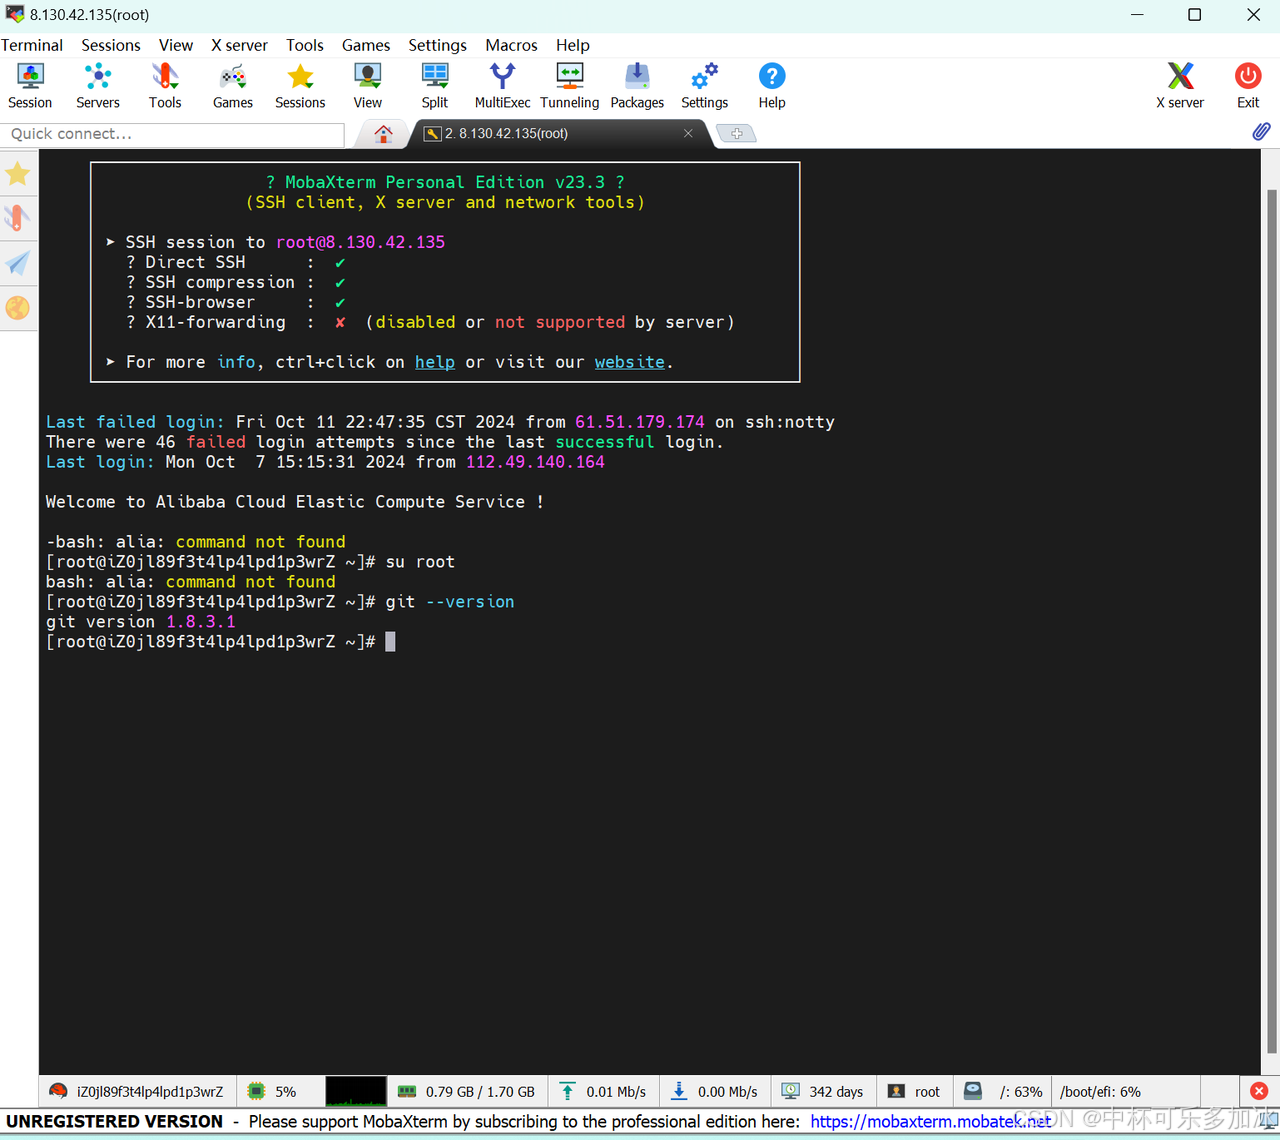This screenshot has height=1140, width=1280.
Task: Open the Home tab house icon
Action: click(x=383, y=134)
